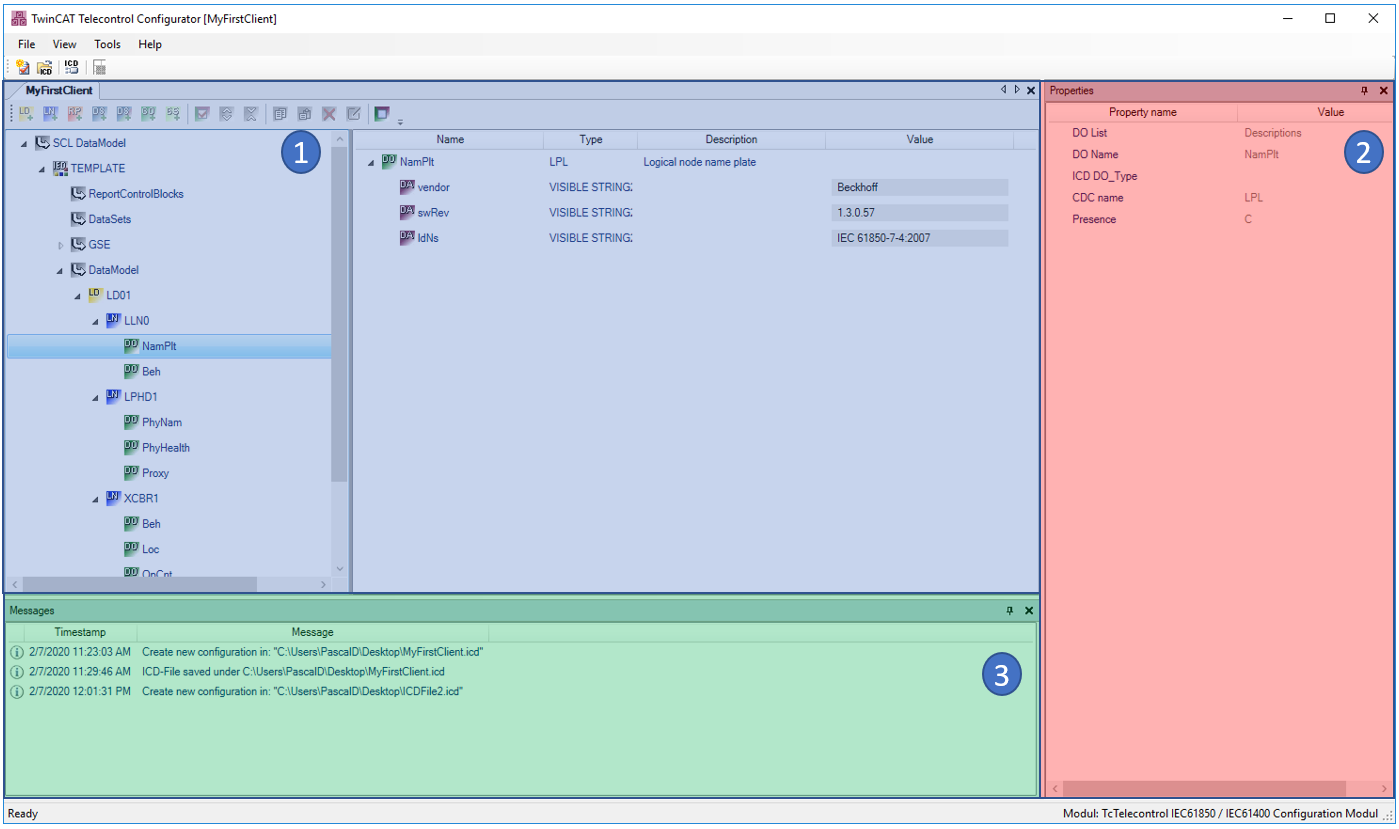Collapse the LD01 tree node
The width and height of the screenshot is (1399, 829).
(x=77, y=295)
